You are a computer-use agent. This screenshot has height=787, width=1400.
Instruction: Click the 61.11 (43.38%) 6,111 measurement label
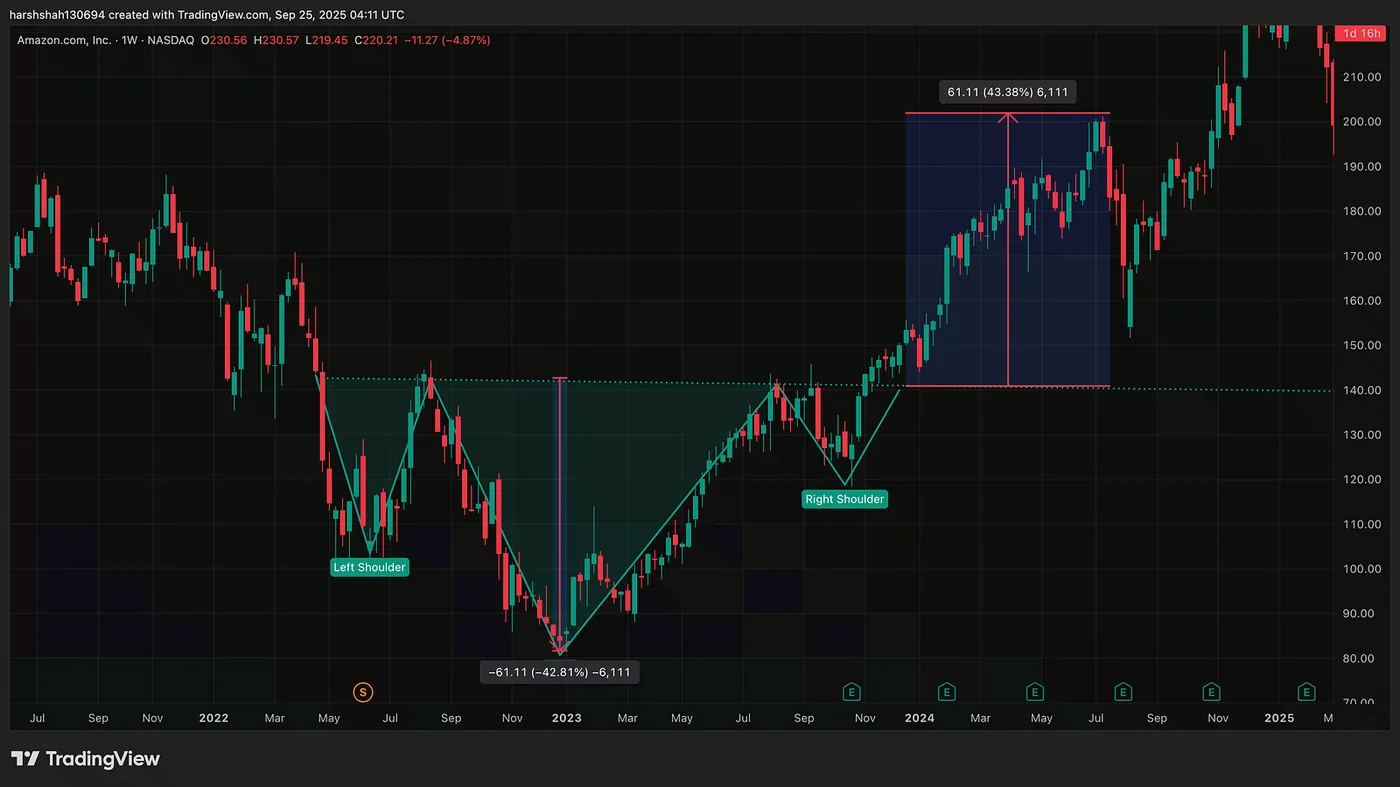[x=1008, y=92]
